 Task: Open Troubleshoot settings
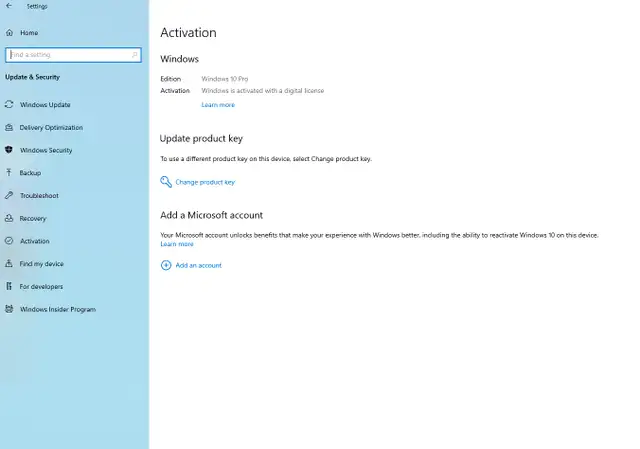pyautogui.click(x=39, y=196)
